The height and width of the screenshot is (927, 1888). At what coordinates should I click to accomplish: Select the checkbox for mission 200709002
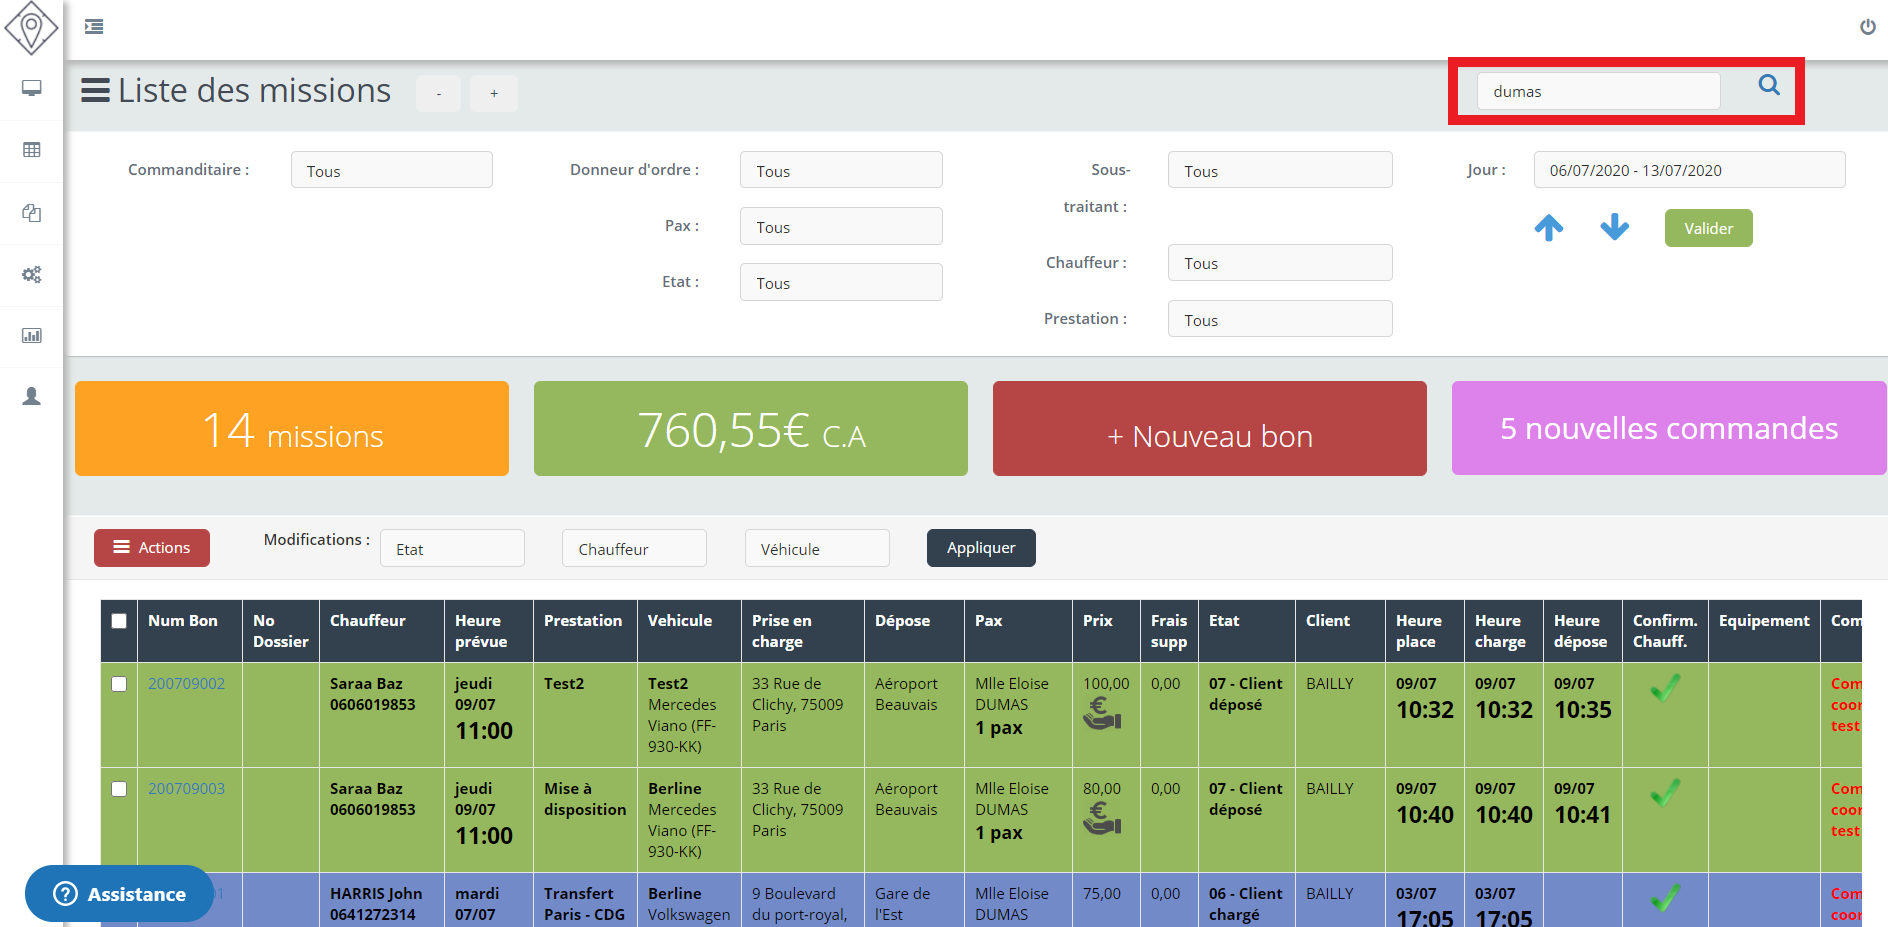(x=119, y=684)
